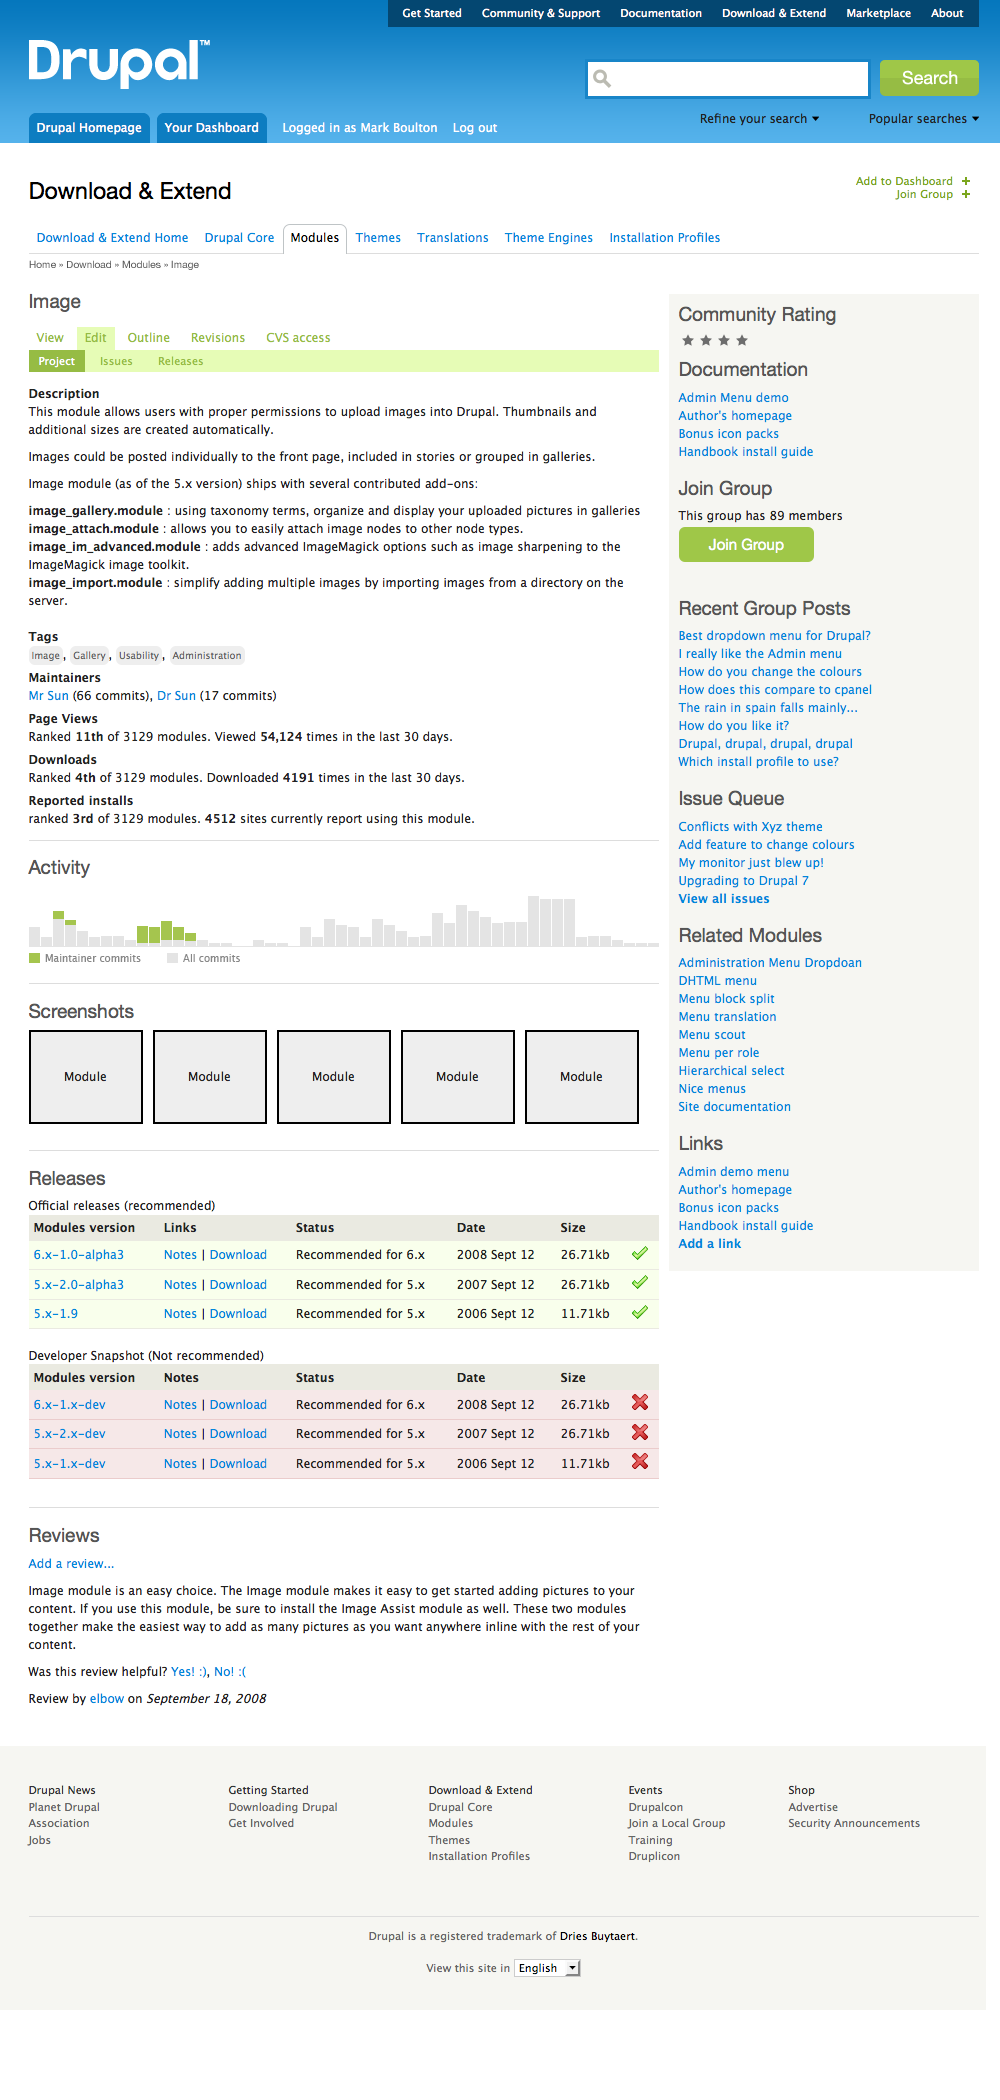The image size is (1000, 2100).
Task: Click View all issues link
Action: click(x=724, y=899)
